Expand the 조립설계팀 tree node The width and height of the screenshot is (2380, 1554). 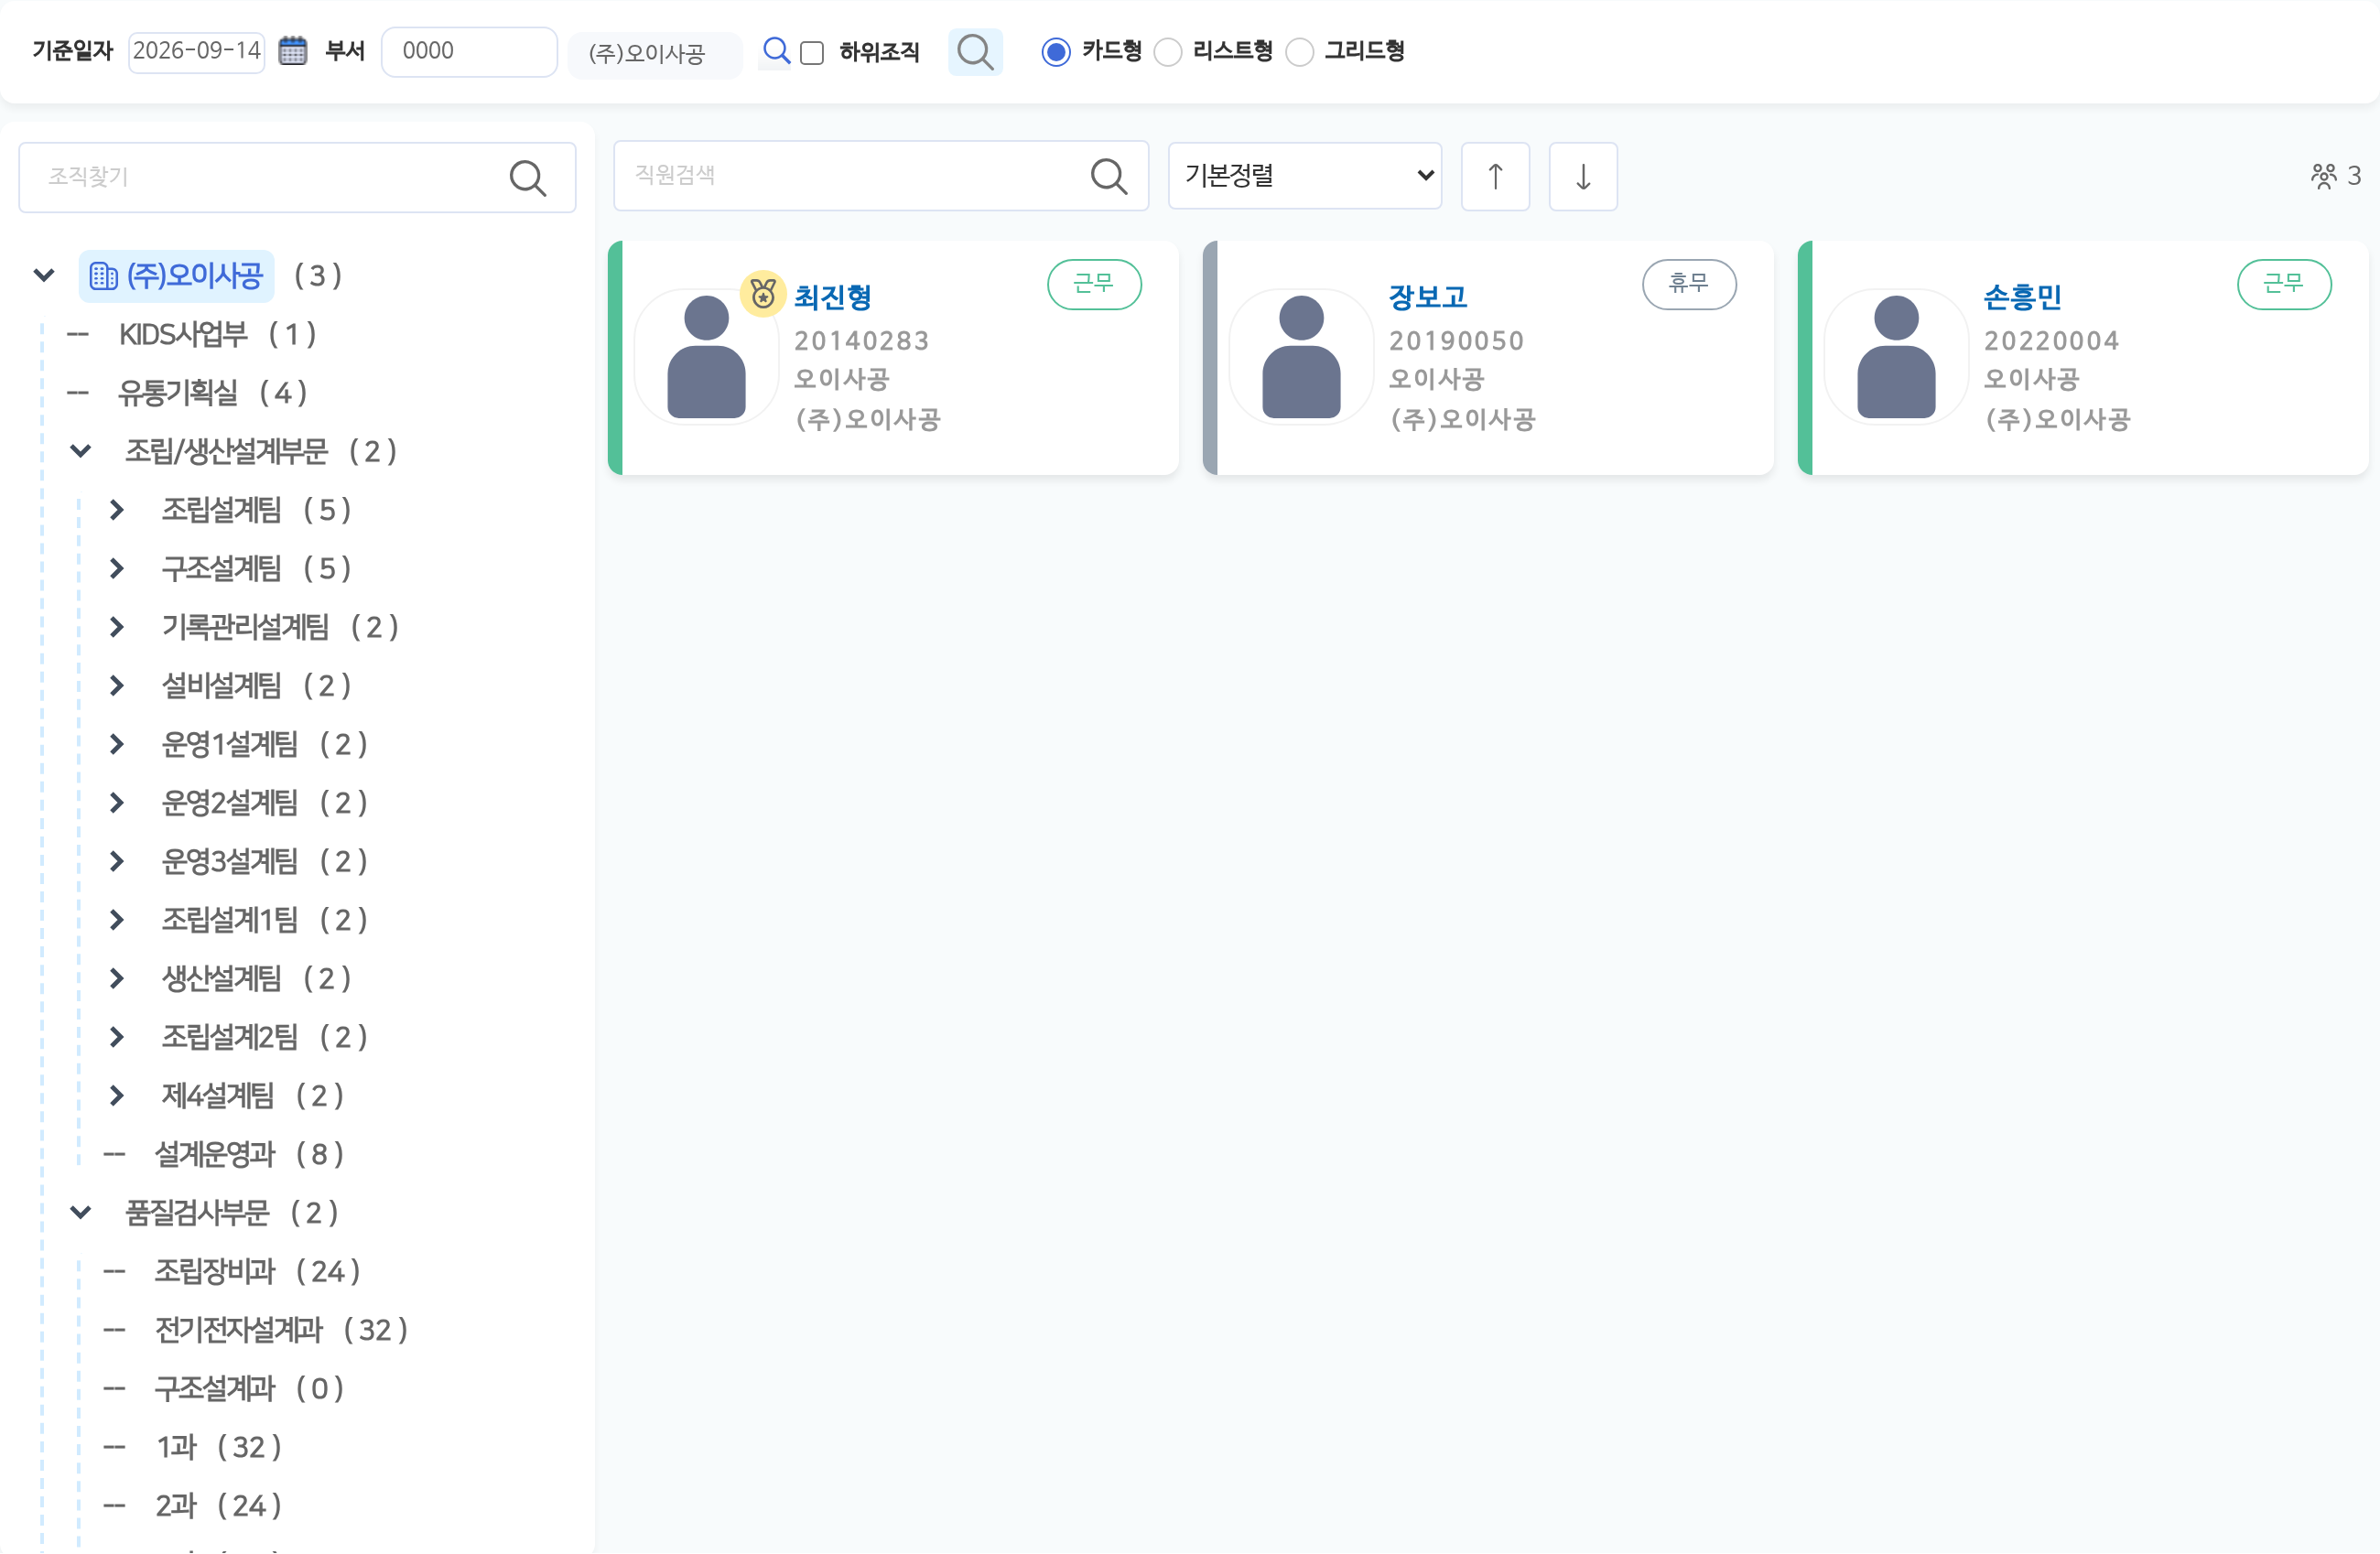pos(117,510)
